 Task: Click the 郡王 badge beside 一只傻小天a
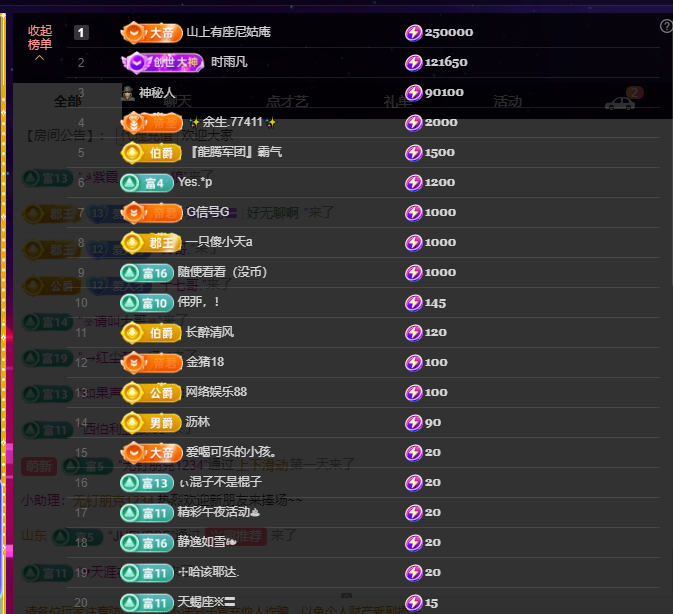click(x=151, y=243)
